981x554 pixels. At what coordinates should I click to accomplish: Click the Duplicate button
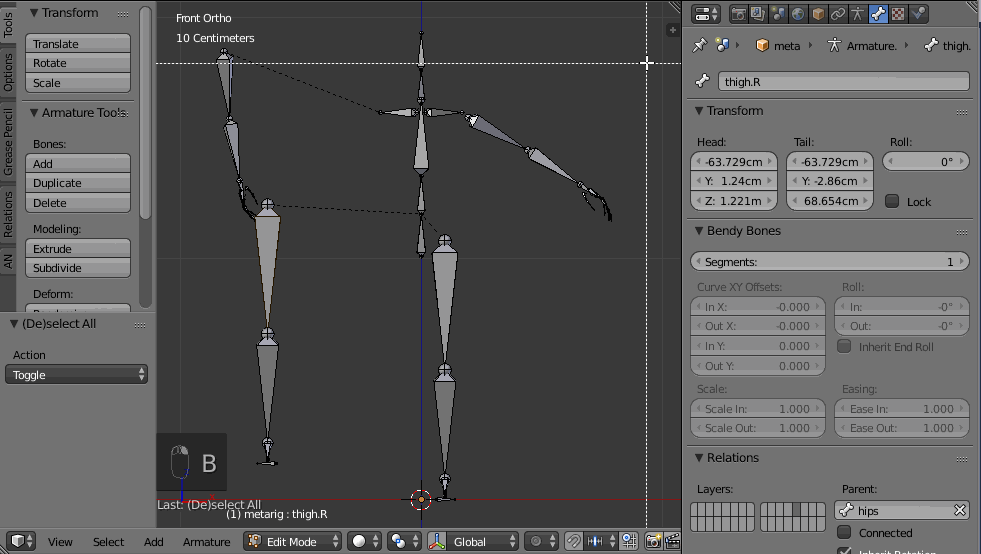coord(78,183)
